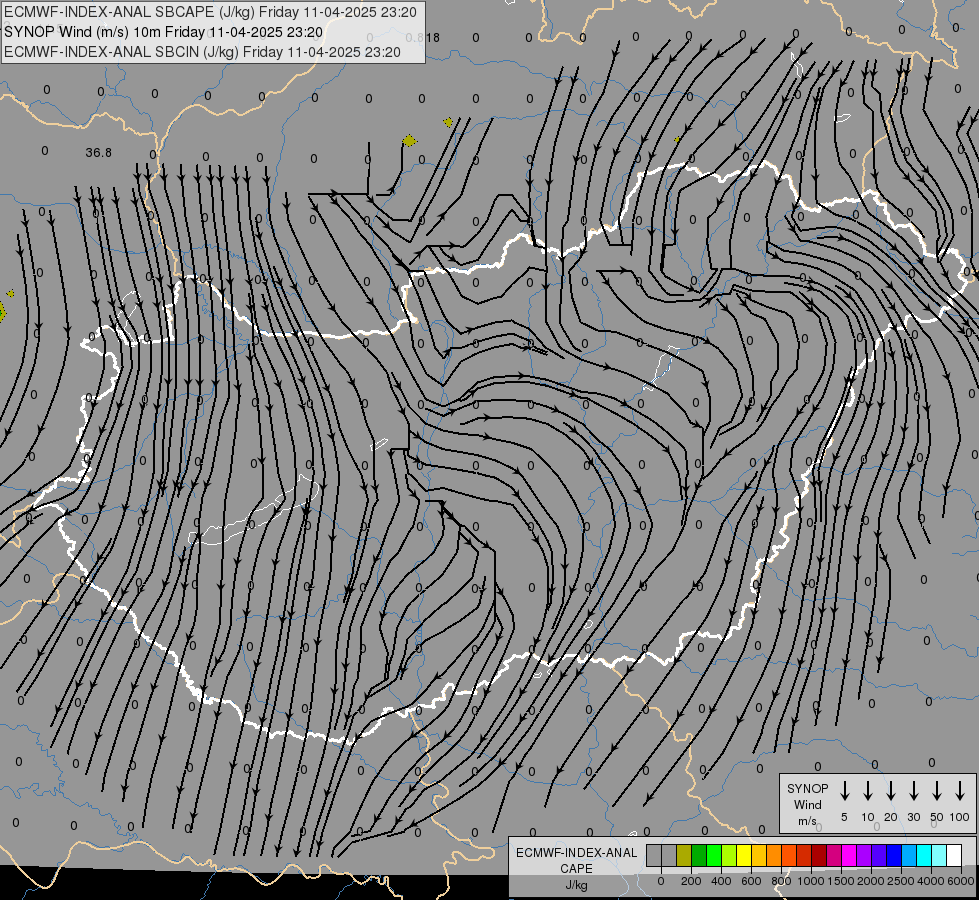Click the 30 m/s wind arrow in legend
The image size is (979, 900).
[913, 791]
